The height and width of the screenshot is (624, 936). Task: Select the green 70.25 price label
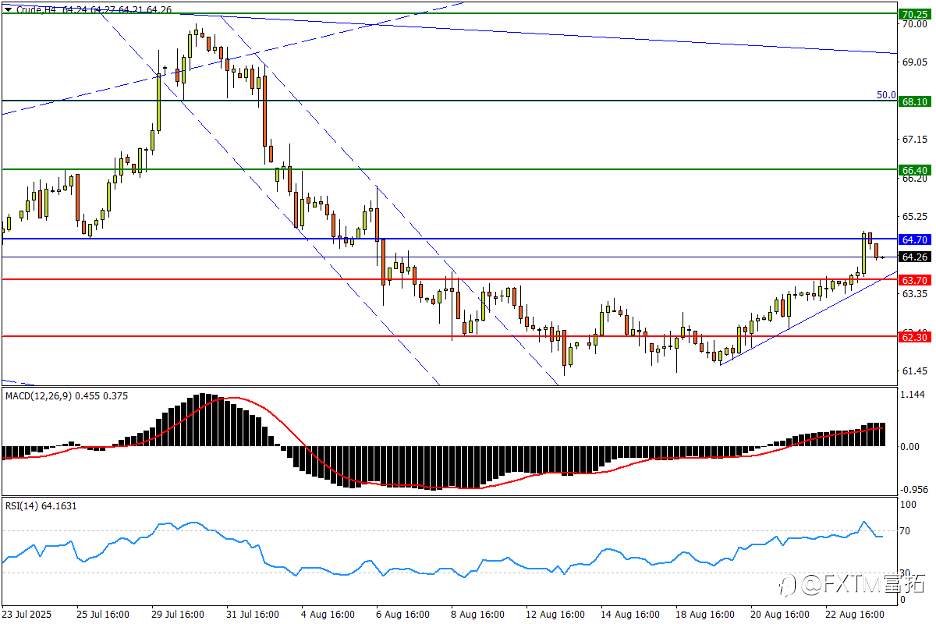coord(915,14)
